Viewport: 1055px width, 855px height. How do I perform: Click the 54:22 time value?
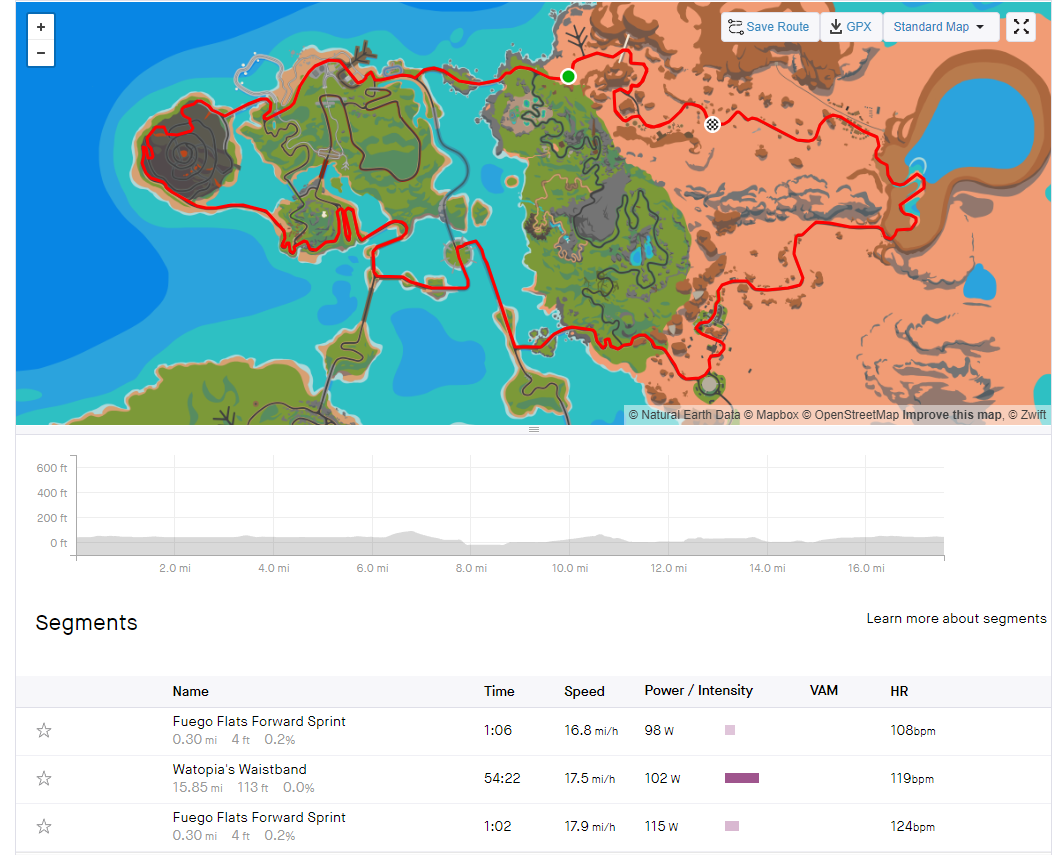(502, 778)
